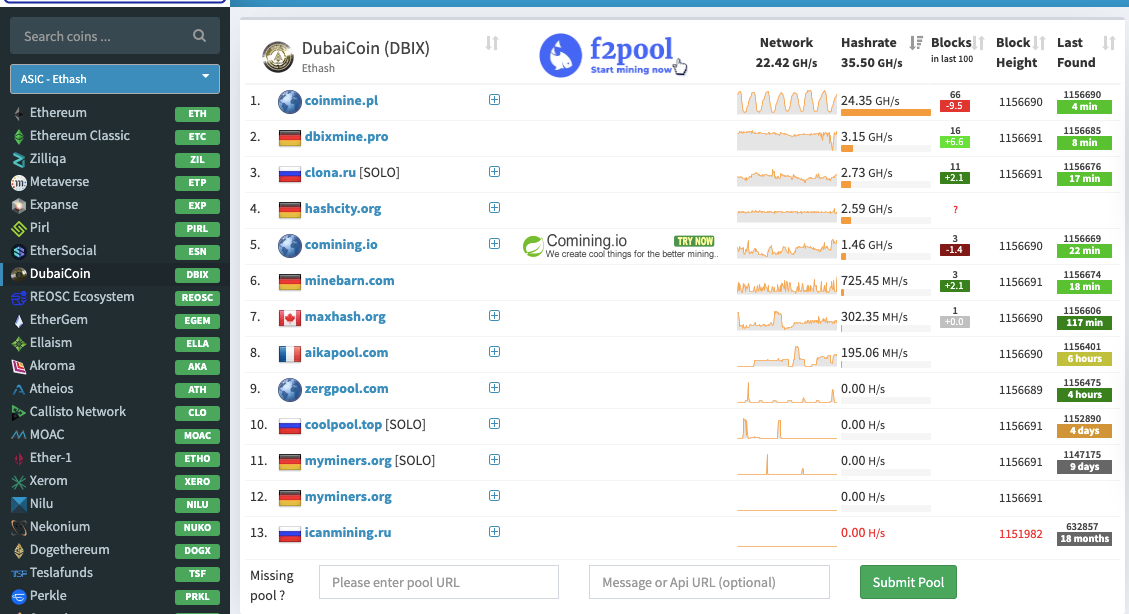The width and height of the screenshot is (1129, 614).
Task: Select EtherSocial in coin list
Action: pos(63,250)
